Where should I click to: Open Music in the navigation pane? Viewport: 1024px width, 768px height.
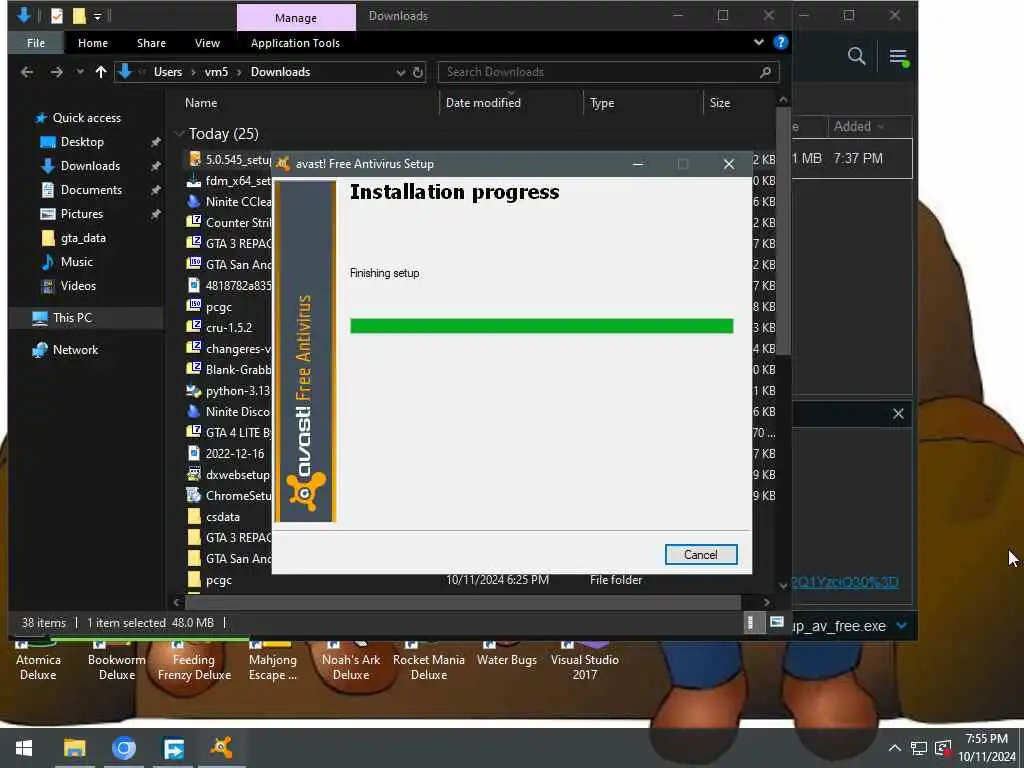(x=76, y=262)
